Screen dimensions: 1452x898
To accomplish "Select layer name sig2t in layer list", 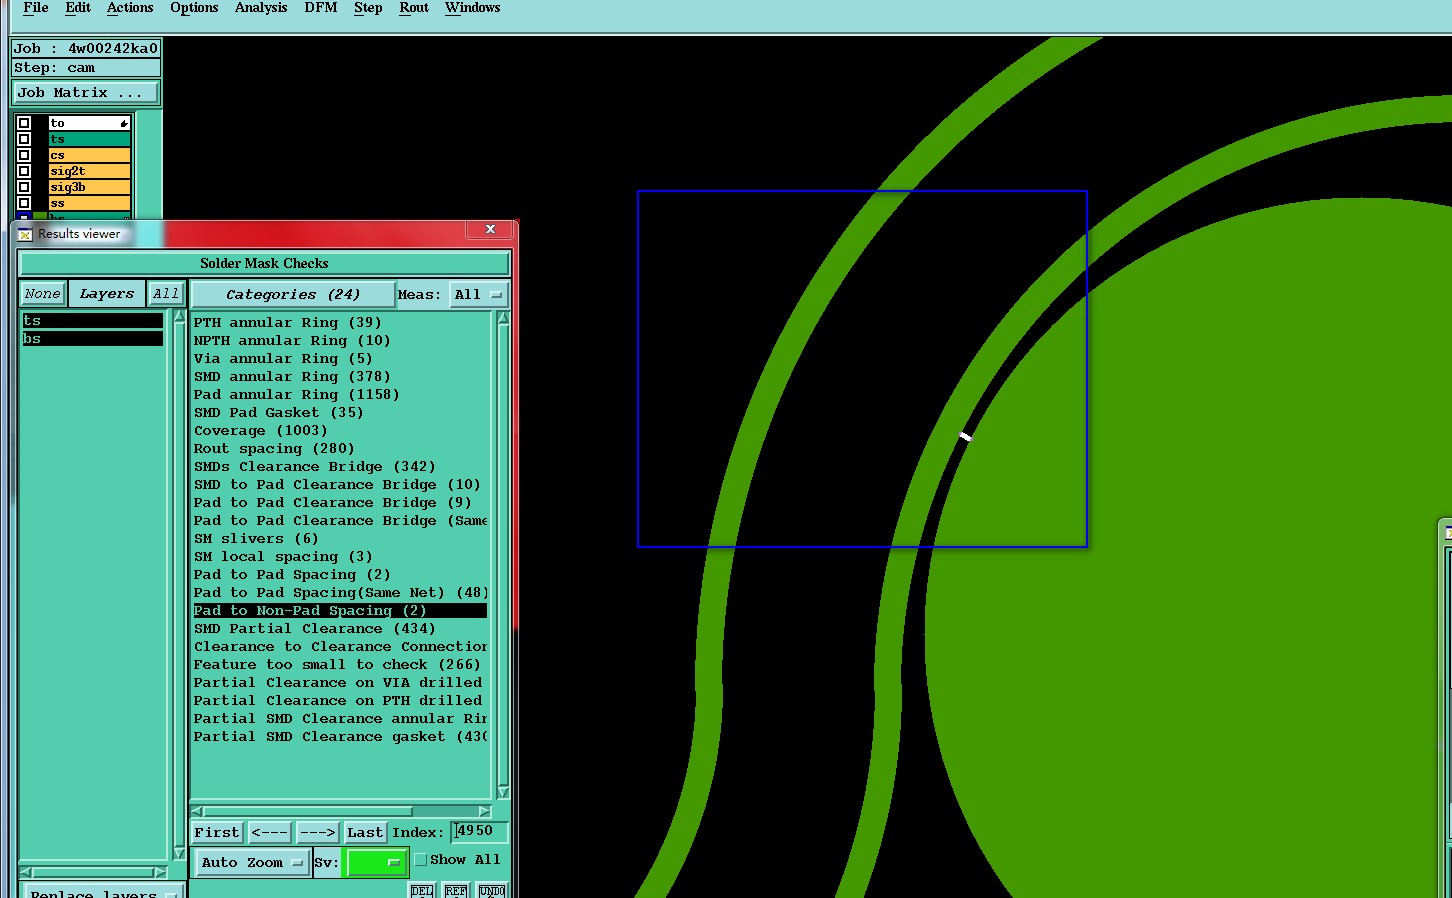I will (x=89, y=171).
